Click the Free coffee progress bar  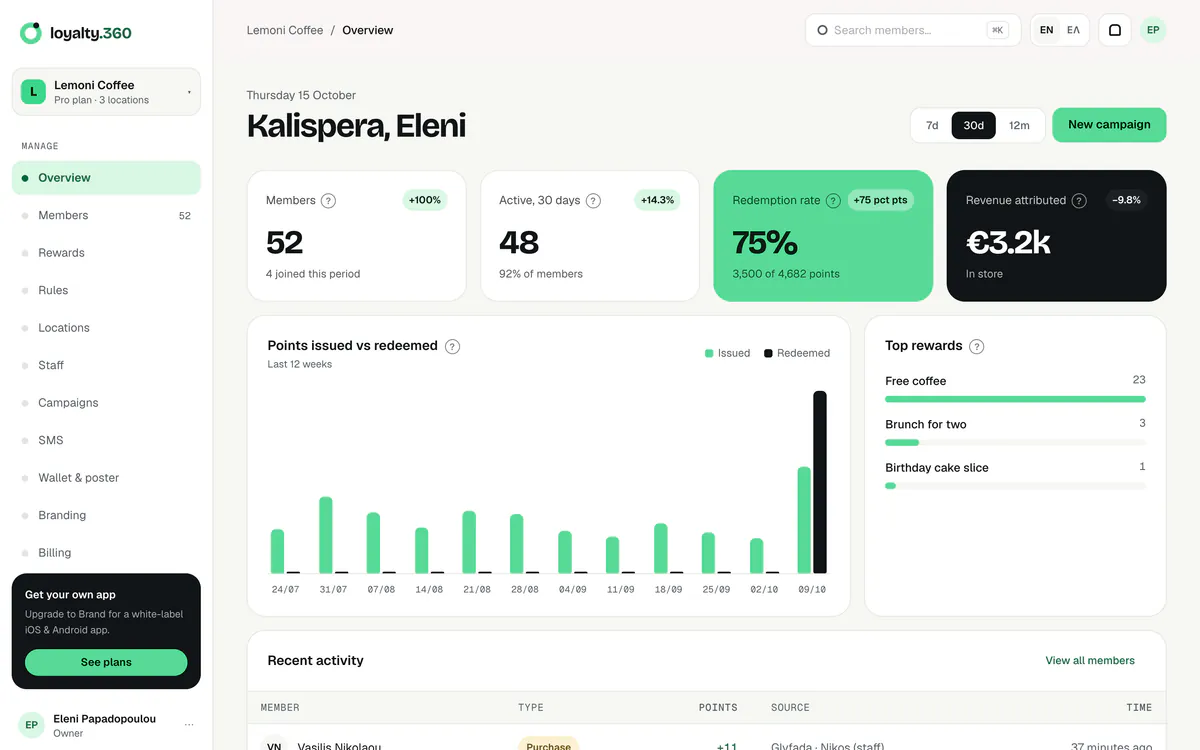tap(1015, 399)
